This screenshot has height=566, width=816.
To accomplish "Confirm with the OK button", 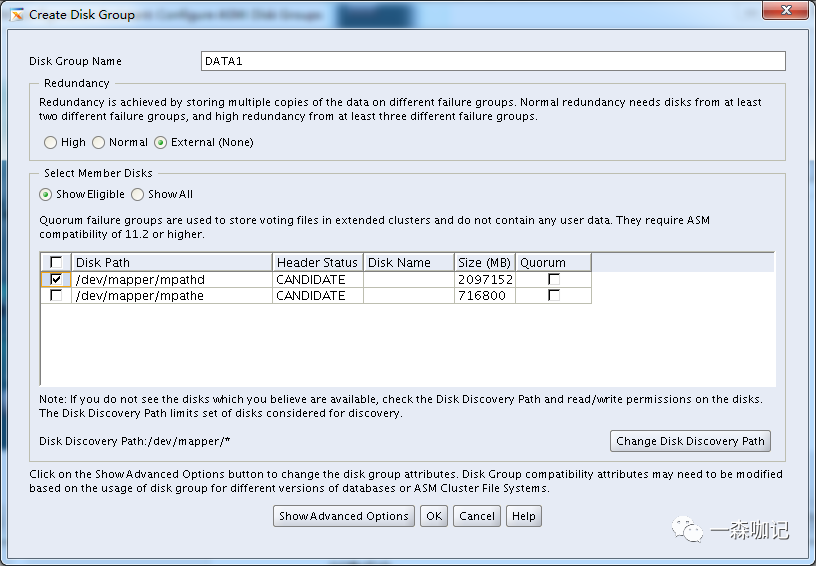I will (x=434, y=516).
